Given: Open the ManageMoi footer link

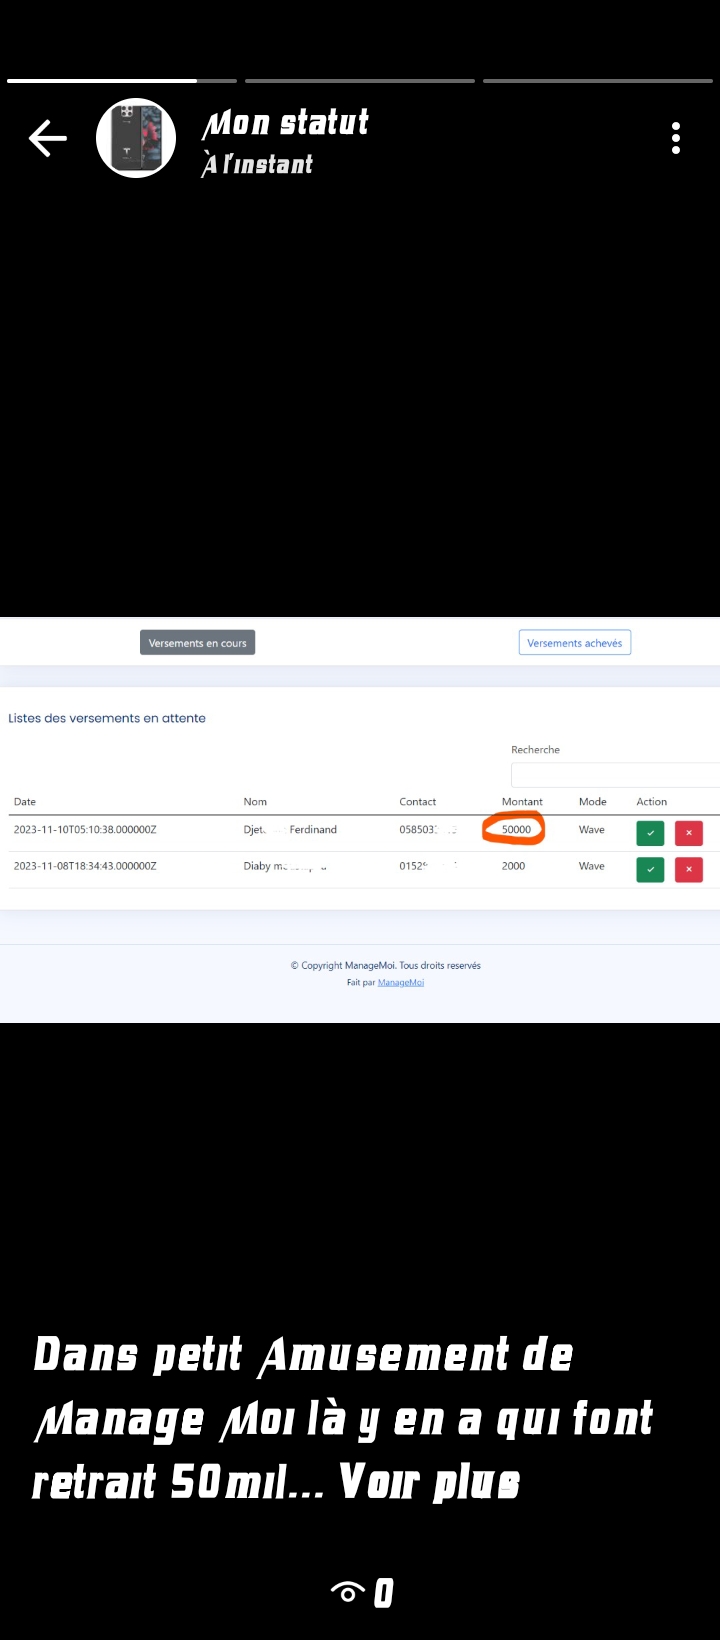Looking at the screenshot, I should [400, 983].
